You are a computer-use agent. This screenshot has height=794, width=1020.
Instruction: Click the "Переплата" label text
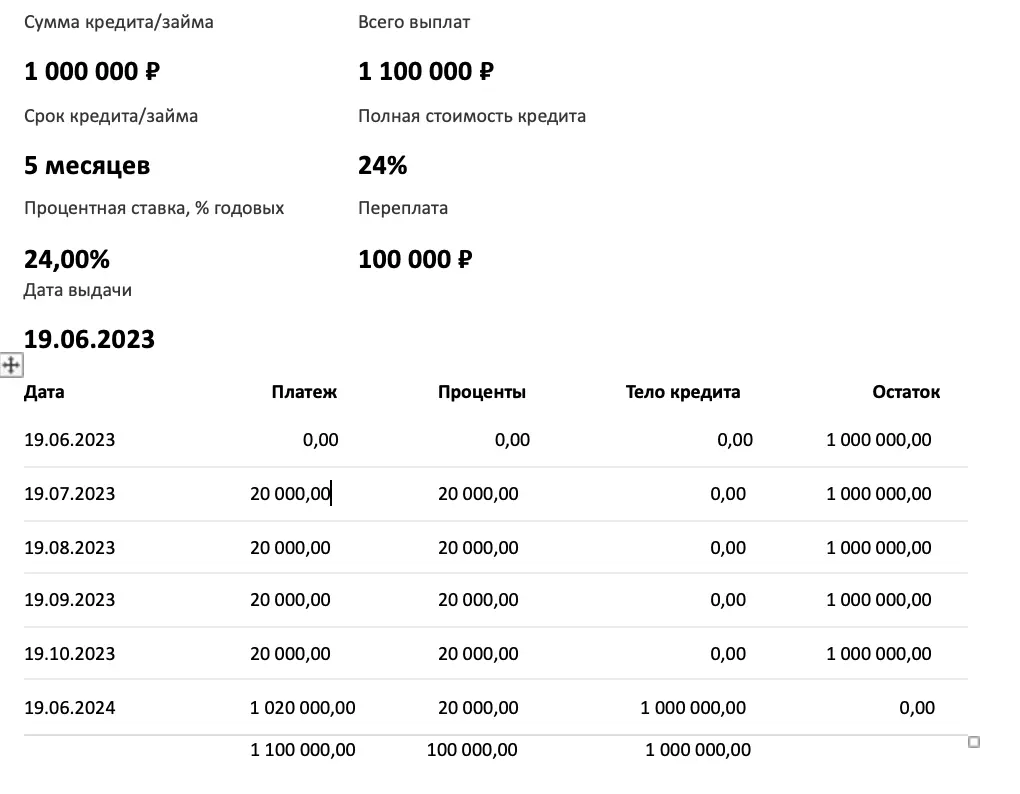403,208
